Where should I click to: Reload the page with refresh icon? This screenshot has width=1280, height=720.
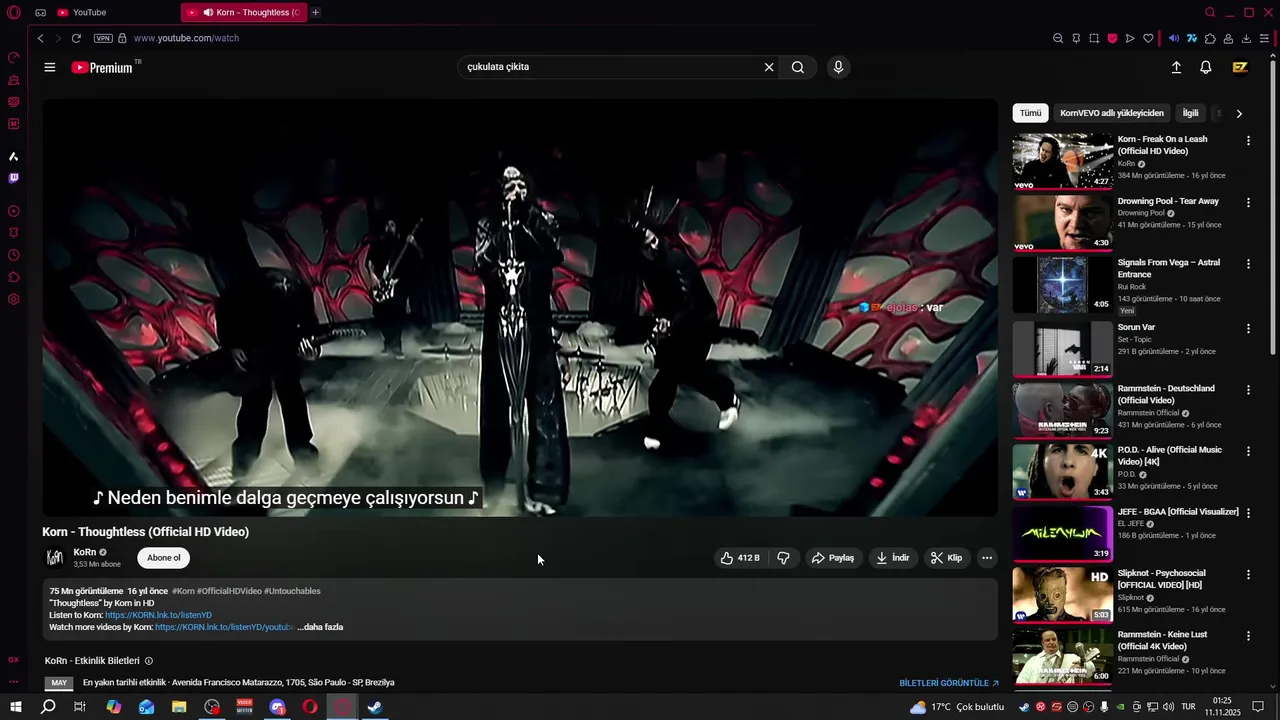point(76,38)
